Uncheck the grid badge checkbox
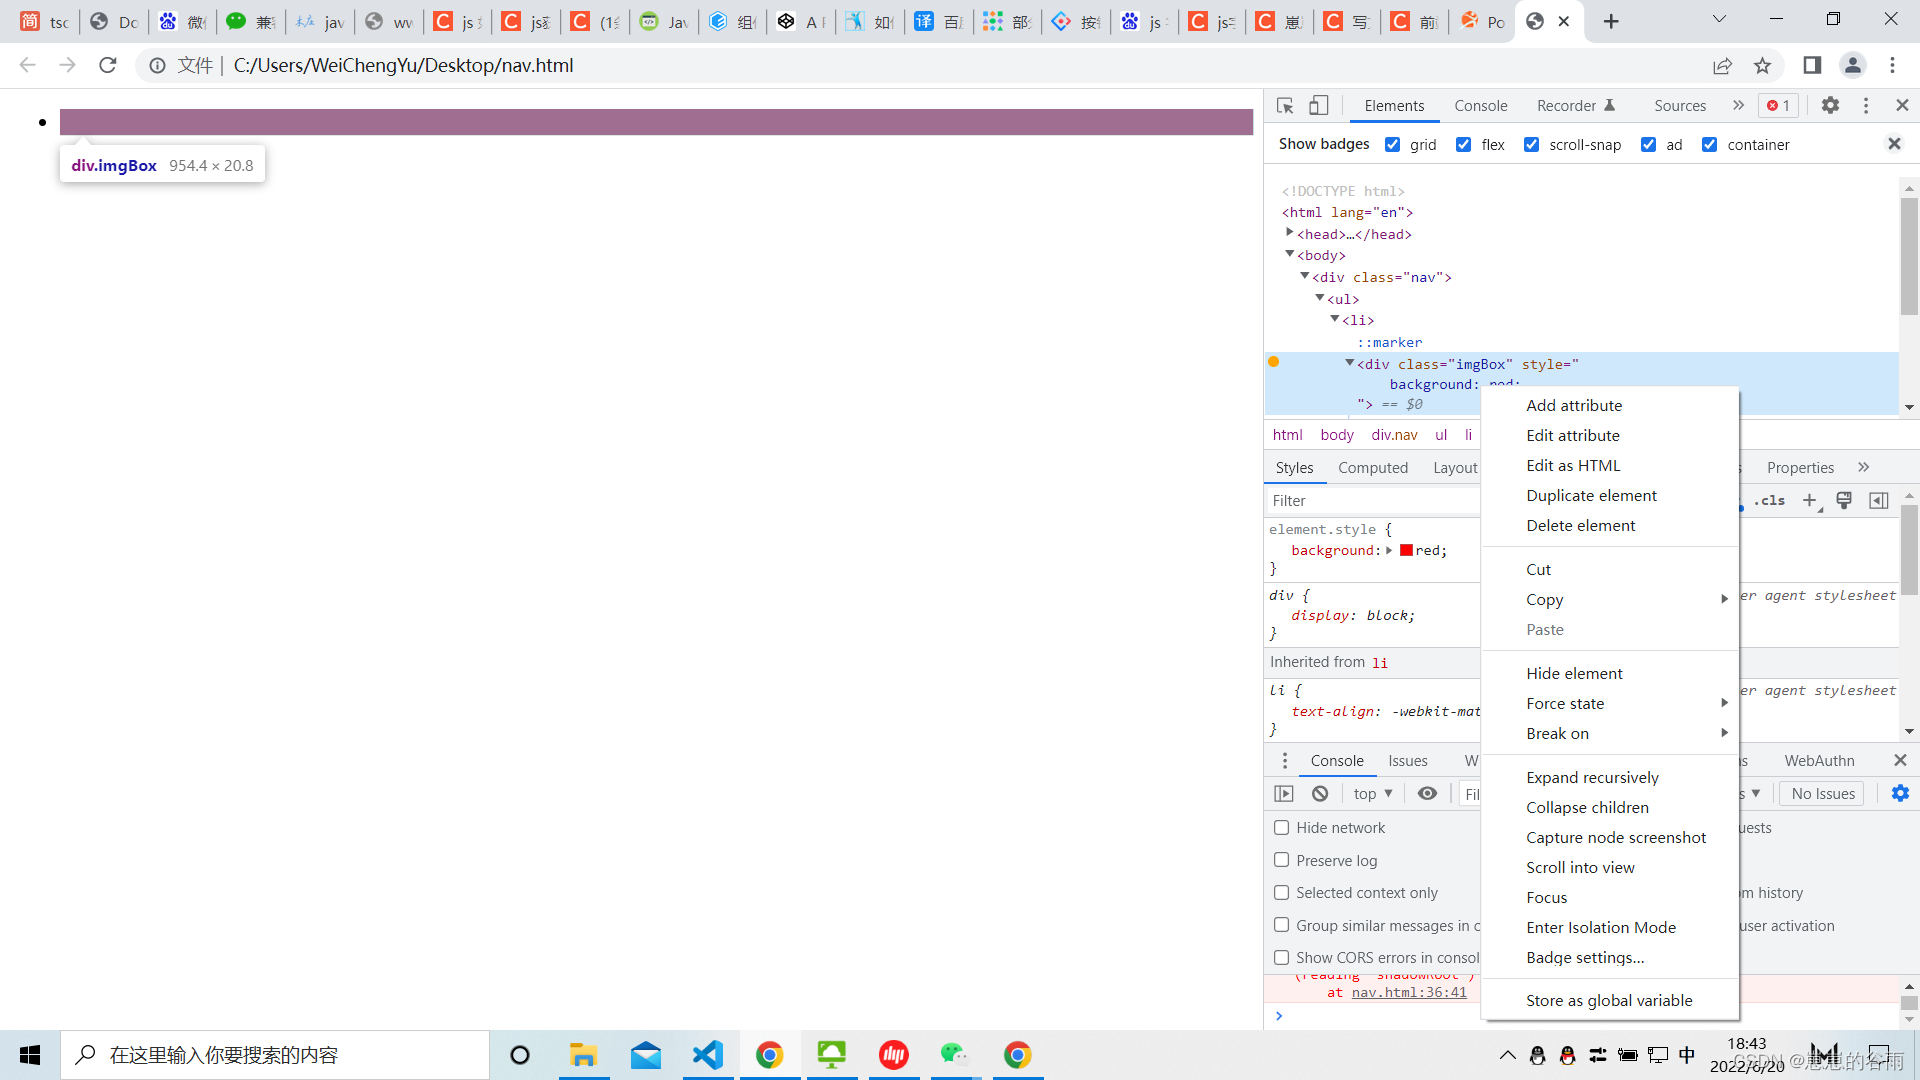1920x1080 pixels. (1392, 144)
